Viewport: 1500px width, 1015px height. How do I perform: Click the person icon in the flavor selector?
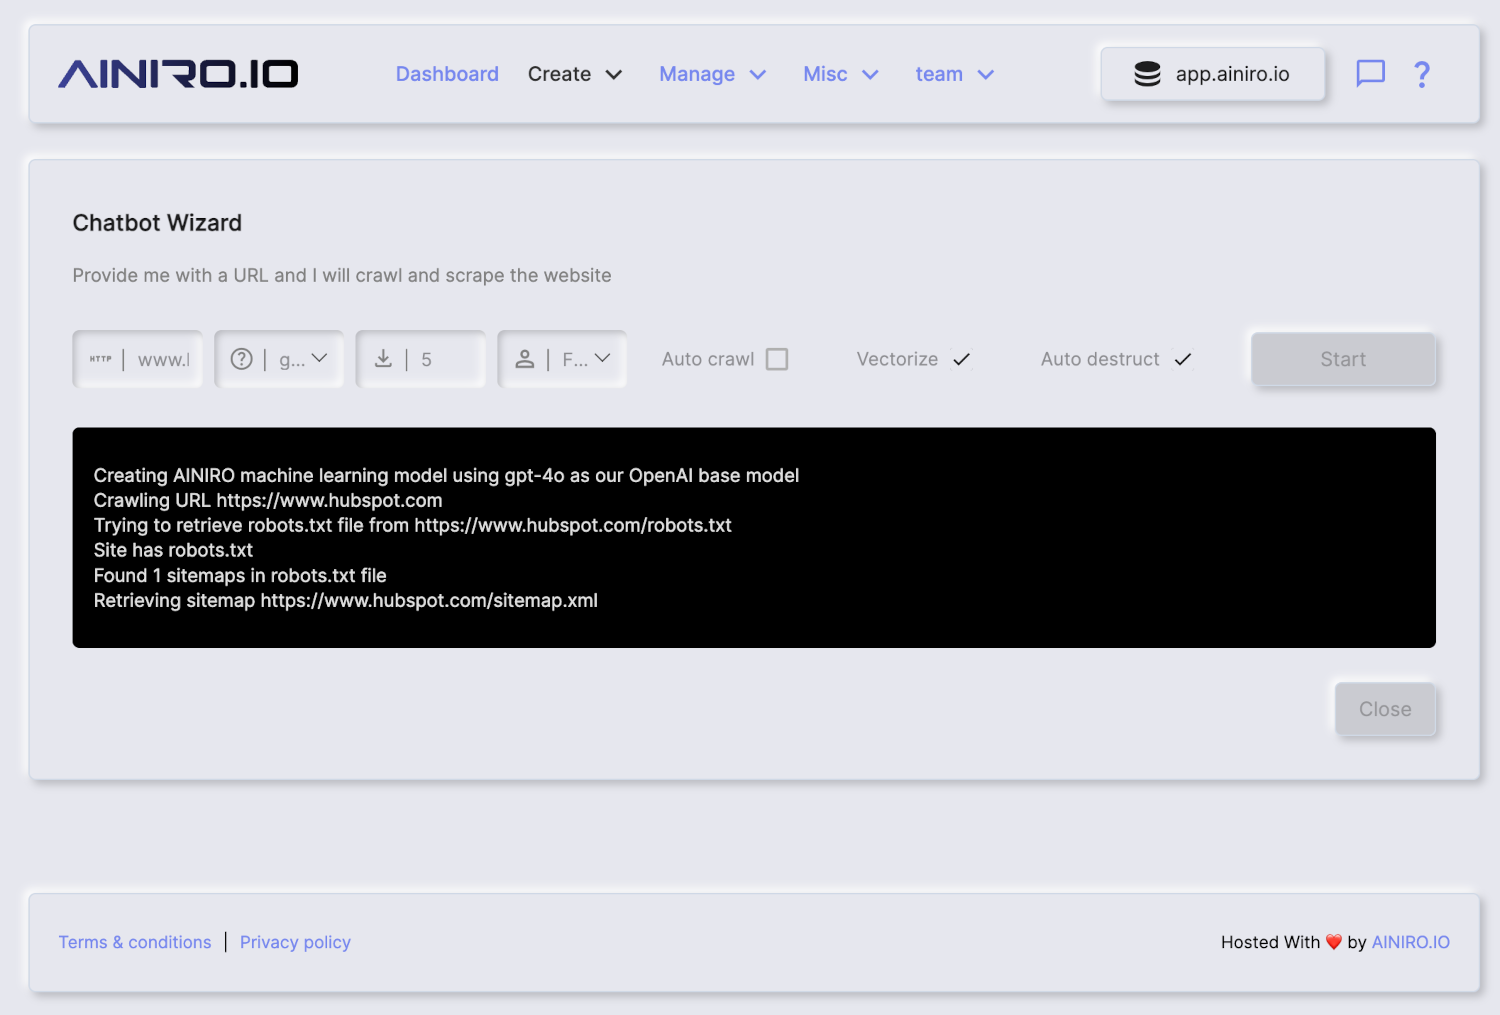[525, 359]
